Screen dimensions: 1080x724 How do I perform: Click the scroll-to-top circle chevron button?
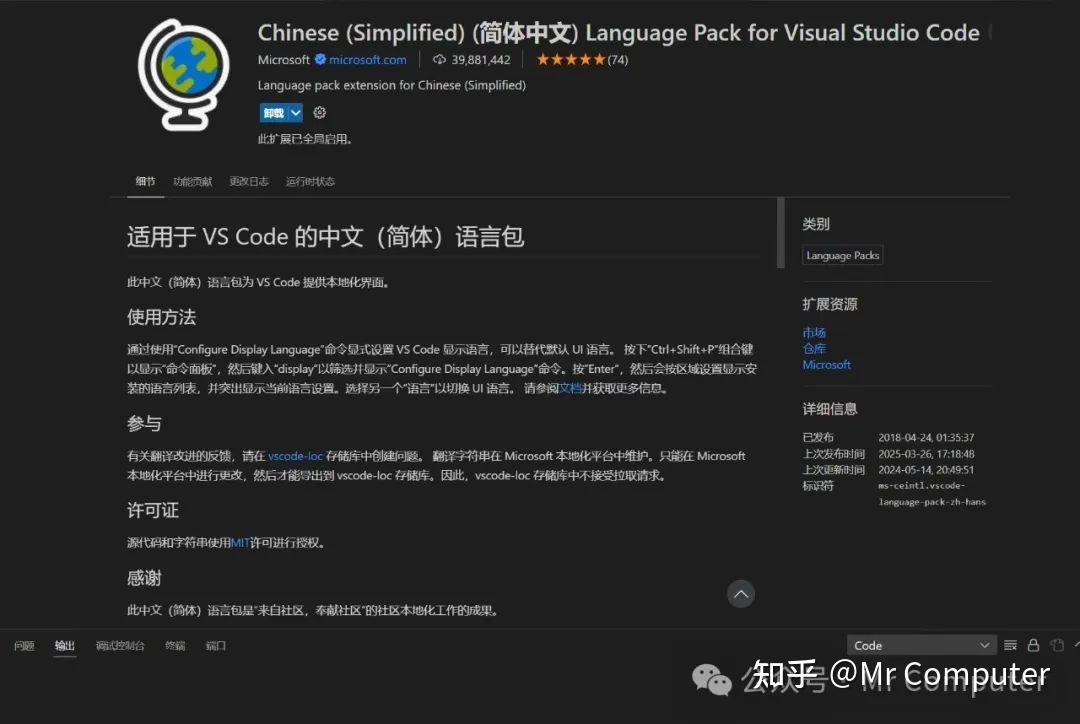741,594
